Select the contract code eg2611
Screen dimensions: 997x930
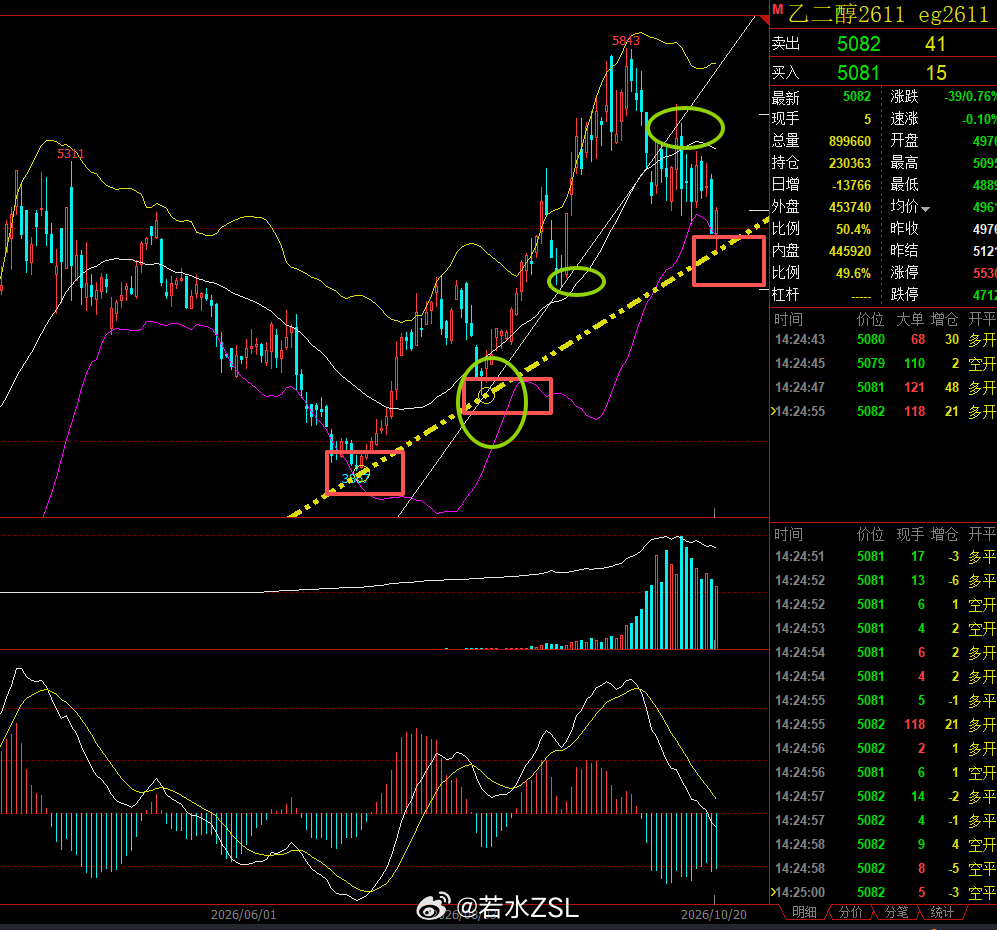(954, 14)
